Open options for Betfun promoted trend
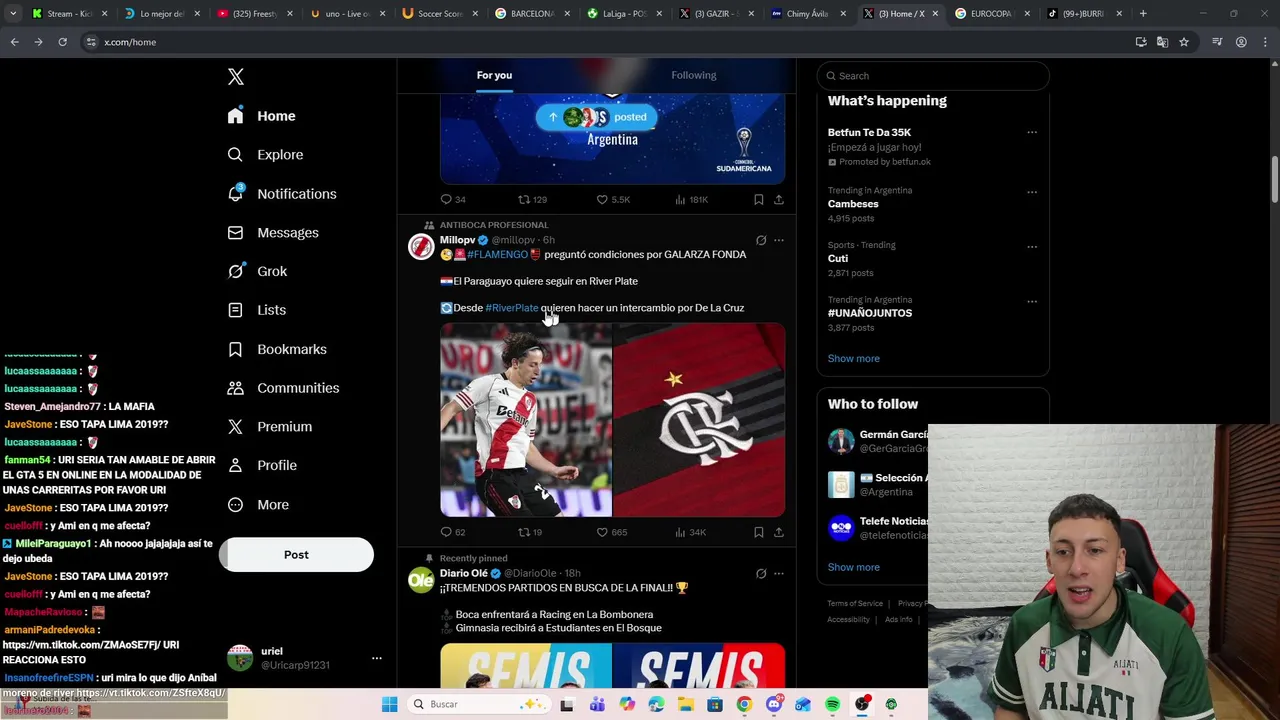 coord(1032,132)
